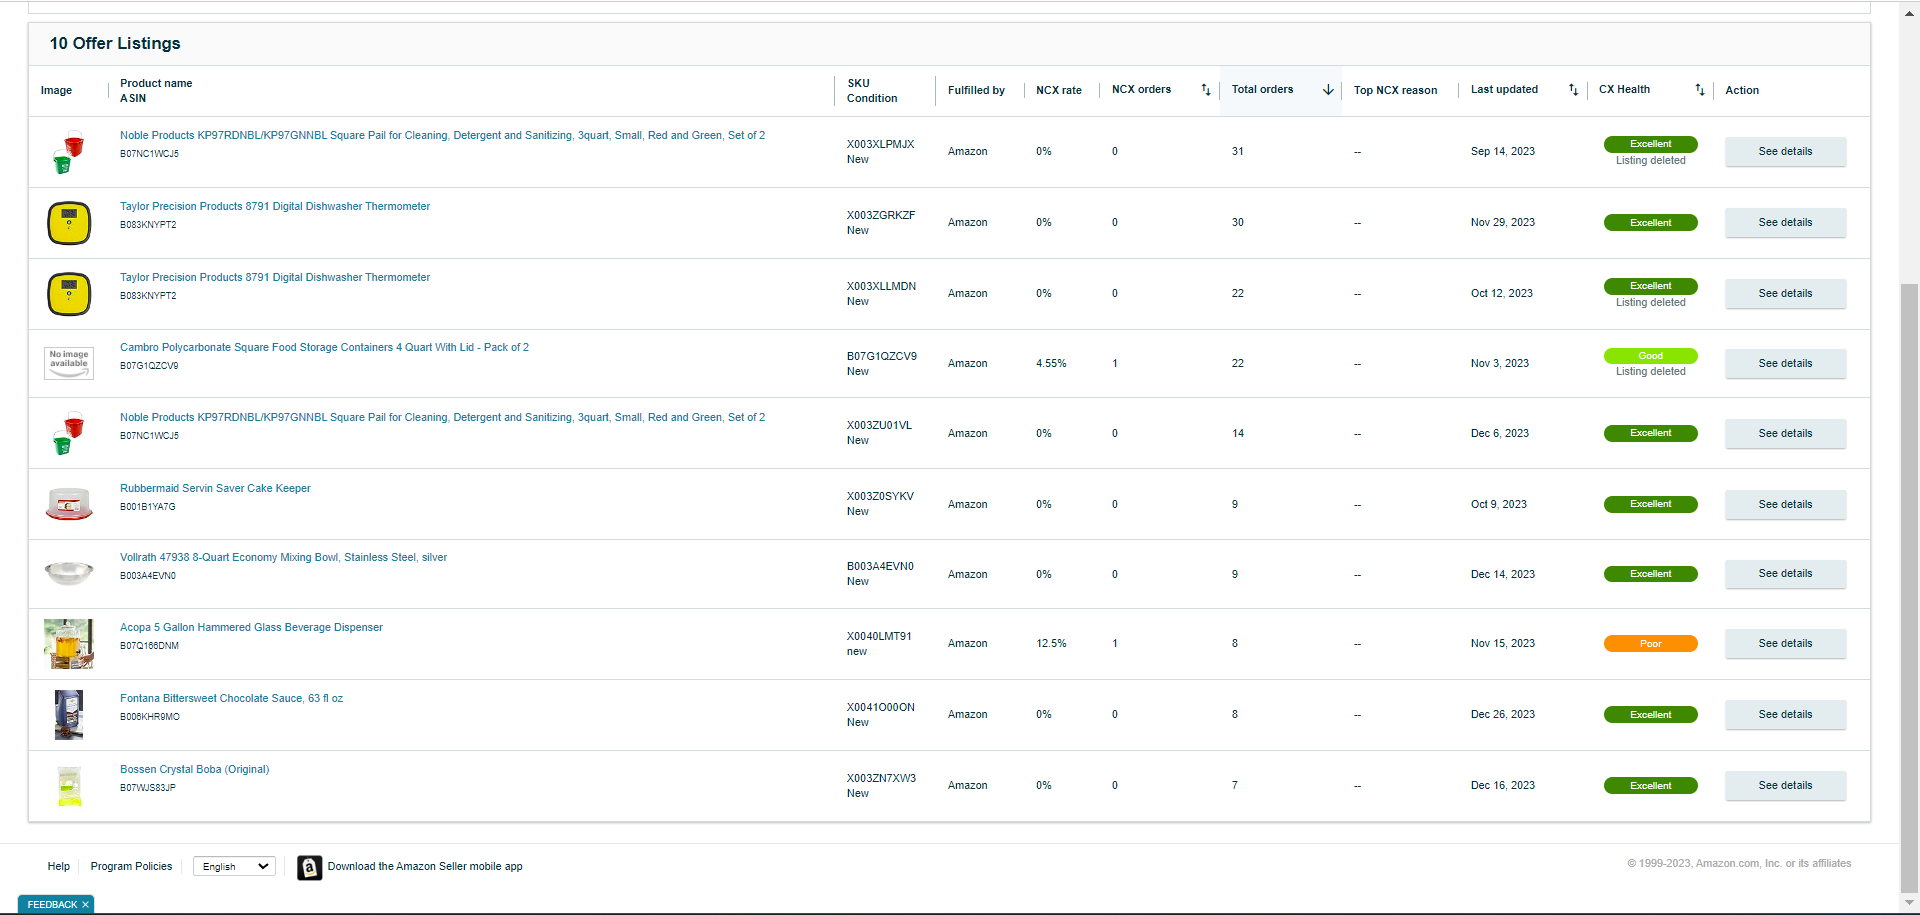Click the Good CX Health badge for Cambro
The height and width of the screenshot is (915, 1920).
click(x=1650, y=356)
